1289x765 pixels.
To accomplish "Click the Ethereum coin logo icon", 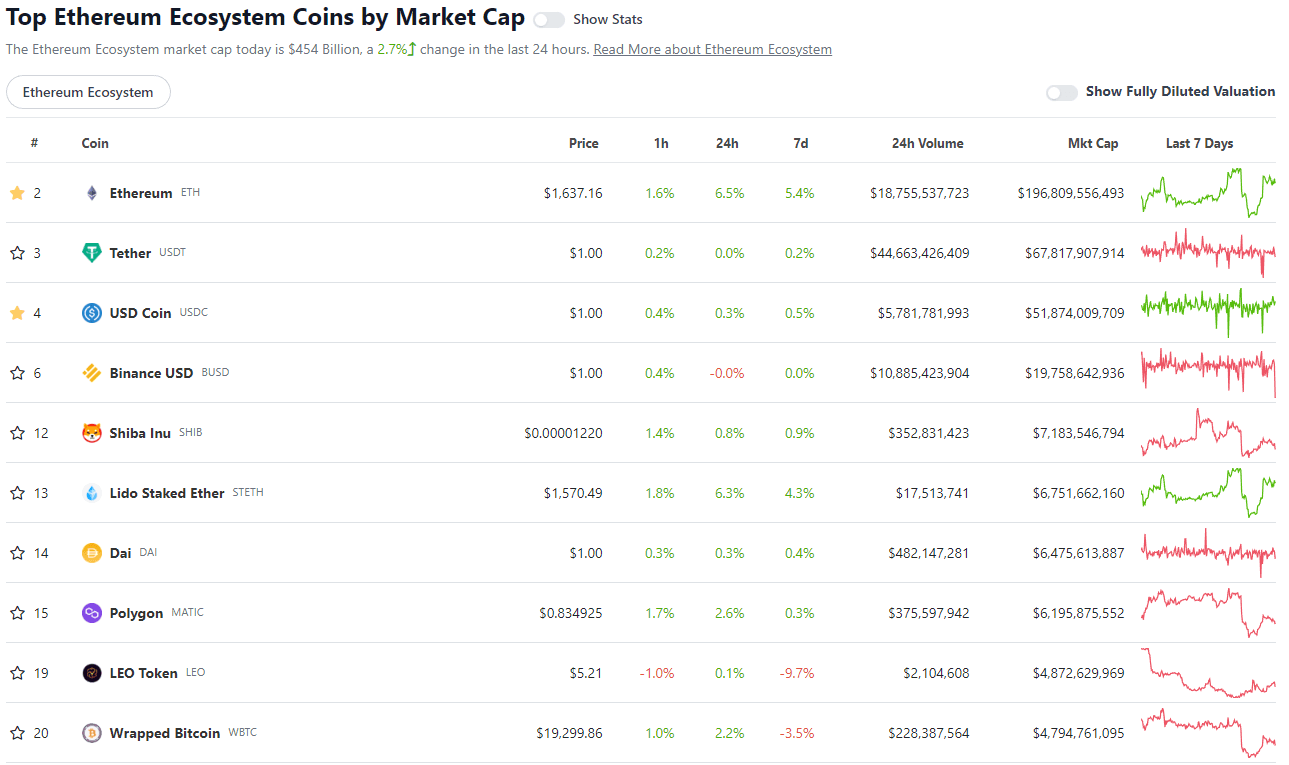I will pyautogui.click(x=92, y=193).
